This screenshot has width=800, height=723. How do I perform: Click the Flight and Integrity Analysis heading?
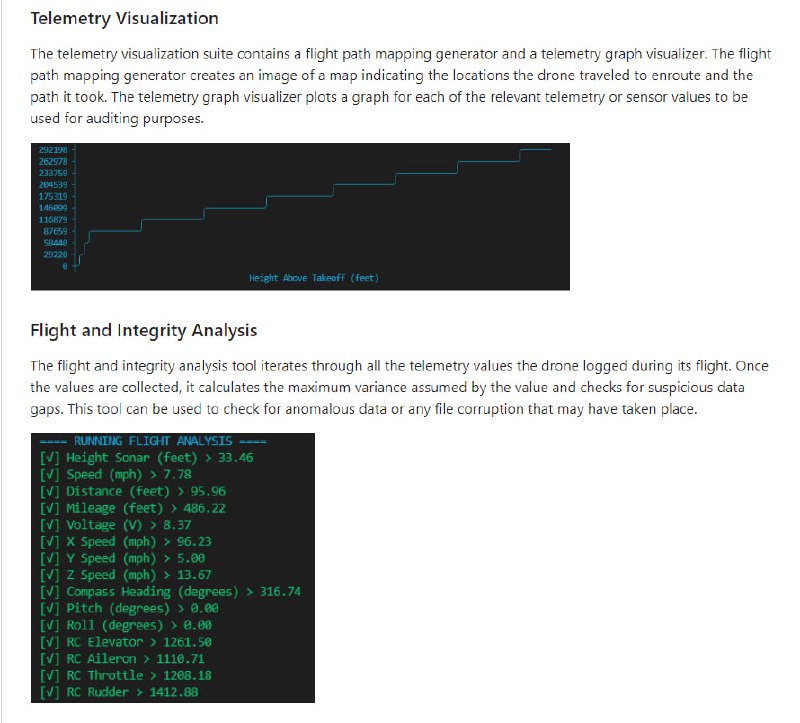coord(143,330)
